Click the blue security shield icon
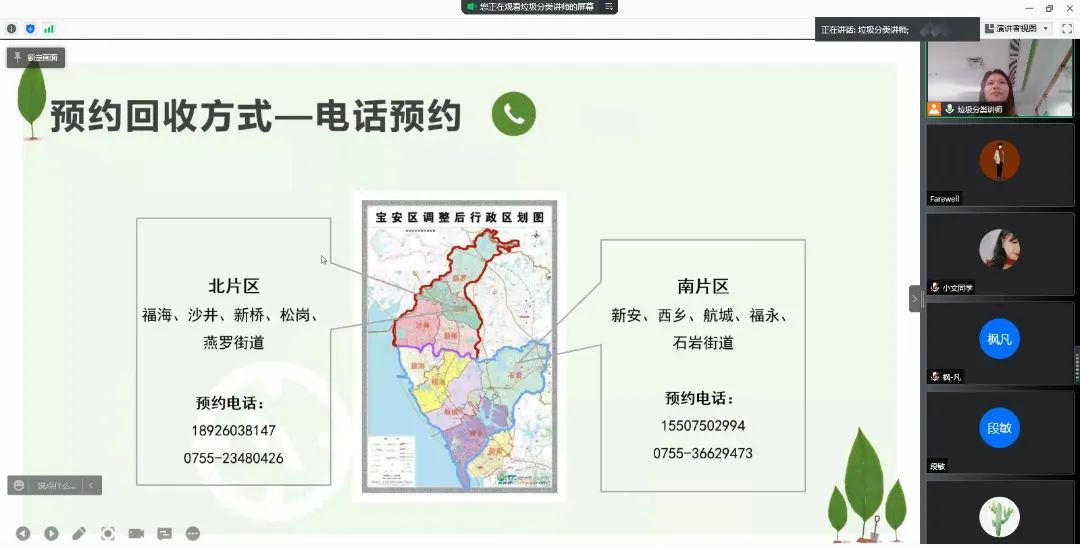This screenshot has height=547, width=1080. pyautogui.click(x=30, y=29)
